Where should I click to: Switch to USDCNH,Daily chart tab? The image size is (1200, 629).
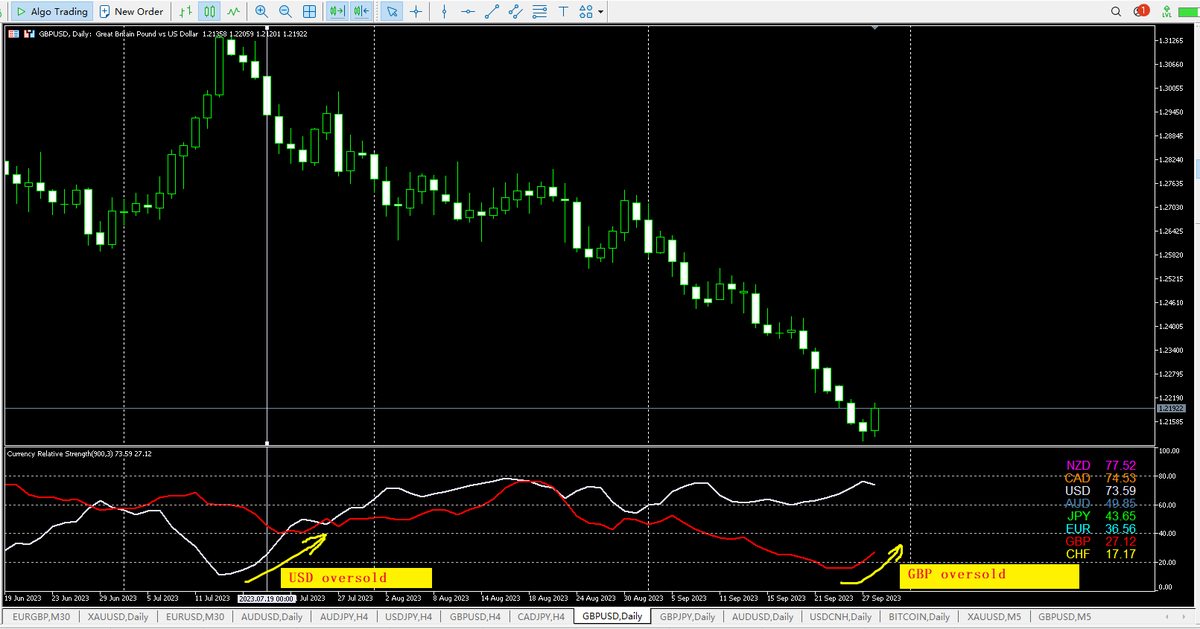click(840, 617)
